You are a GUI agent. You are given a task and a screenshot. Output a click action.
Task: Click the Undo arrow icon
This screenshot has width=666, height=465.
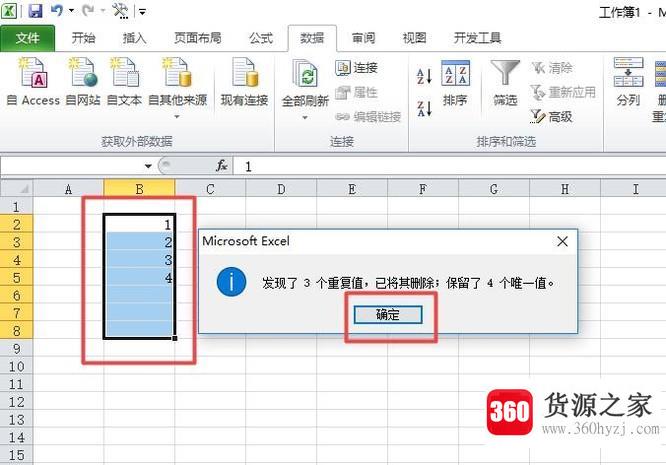click(x=56, y=10)
